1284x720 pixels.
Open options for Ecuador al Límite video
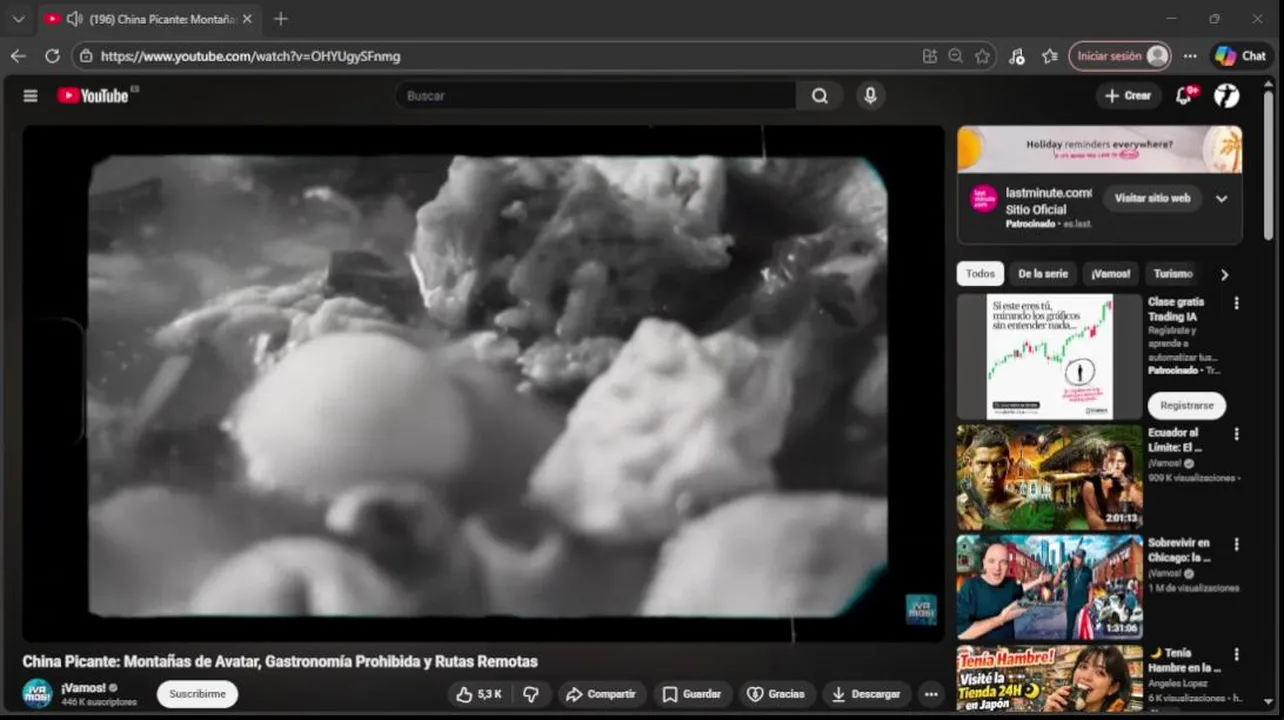[x=1236, y=434]
